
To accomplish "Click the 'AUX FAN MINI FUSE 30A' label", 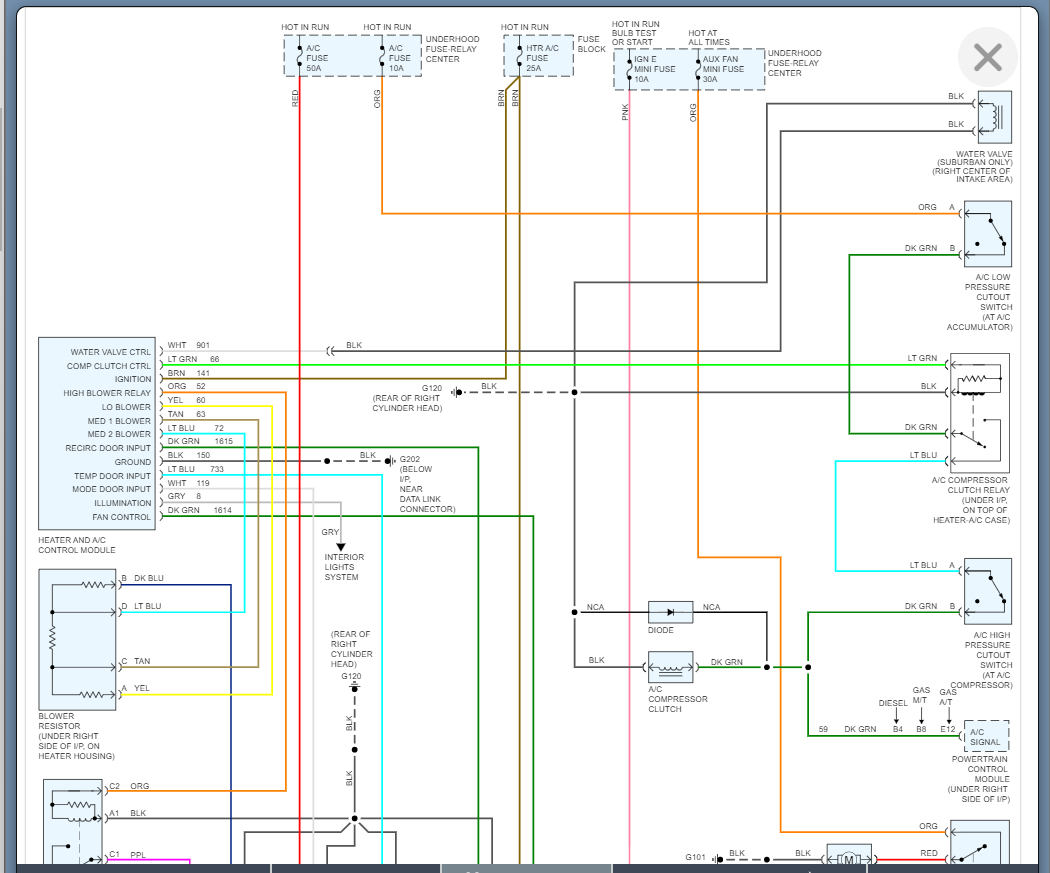I will pyautogui.click(x=723, y=69).
